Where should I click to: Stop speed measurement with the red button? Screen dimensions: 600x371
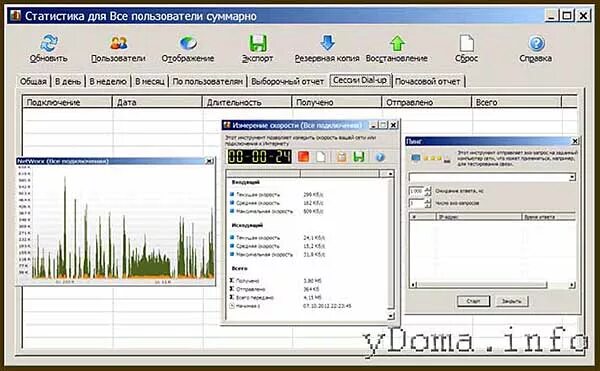303,157
